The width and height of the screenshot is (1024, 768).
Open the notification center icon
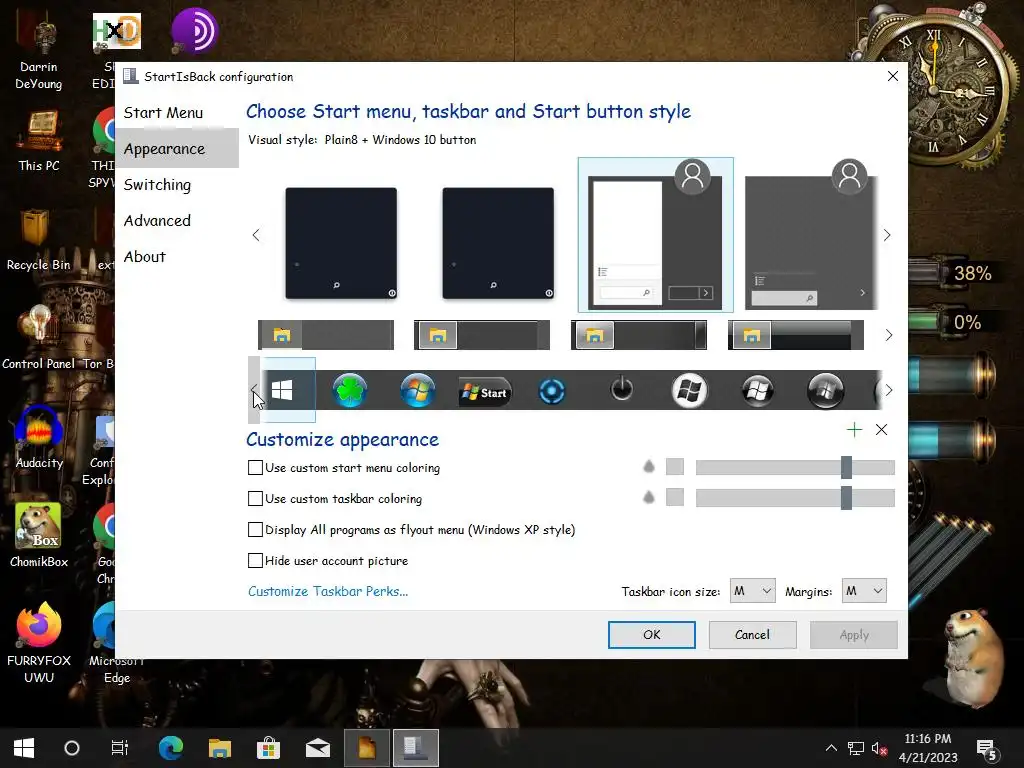[987, 749]
